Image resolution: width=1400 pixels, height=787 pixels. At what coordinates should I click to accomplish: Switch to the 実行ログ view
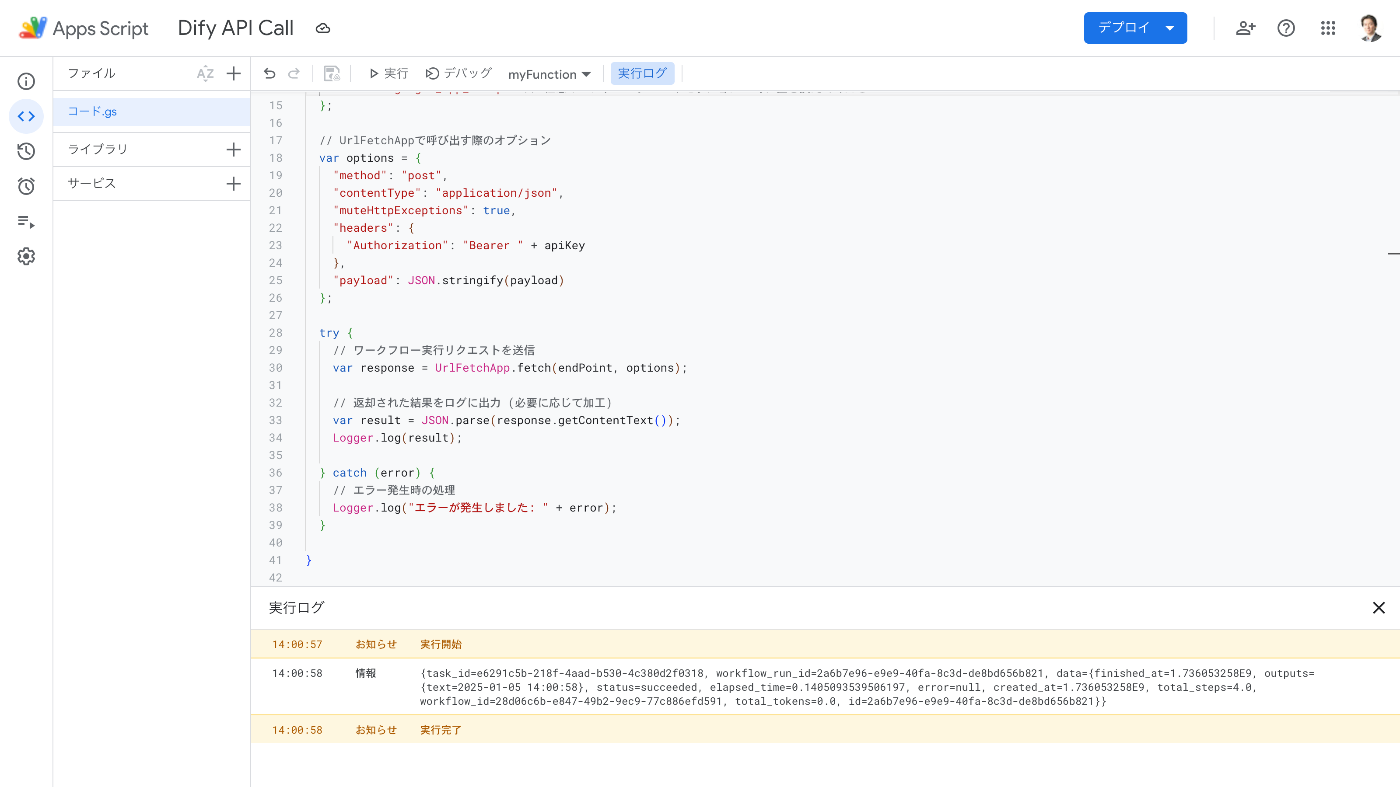click(x=641, y=73)
